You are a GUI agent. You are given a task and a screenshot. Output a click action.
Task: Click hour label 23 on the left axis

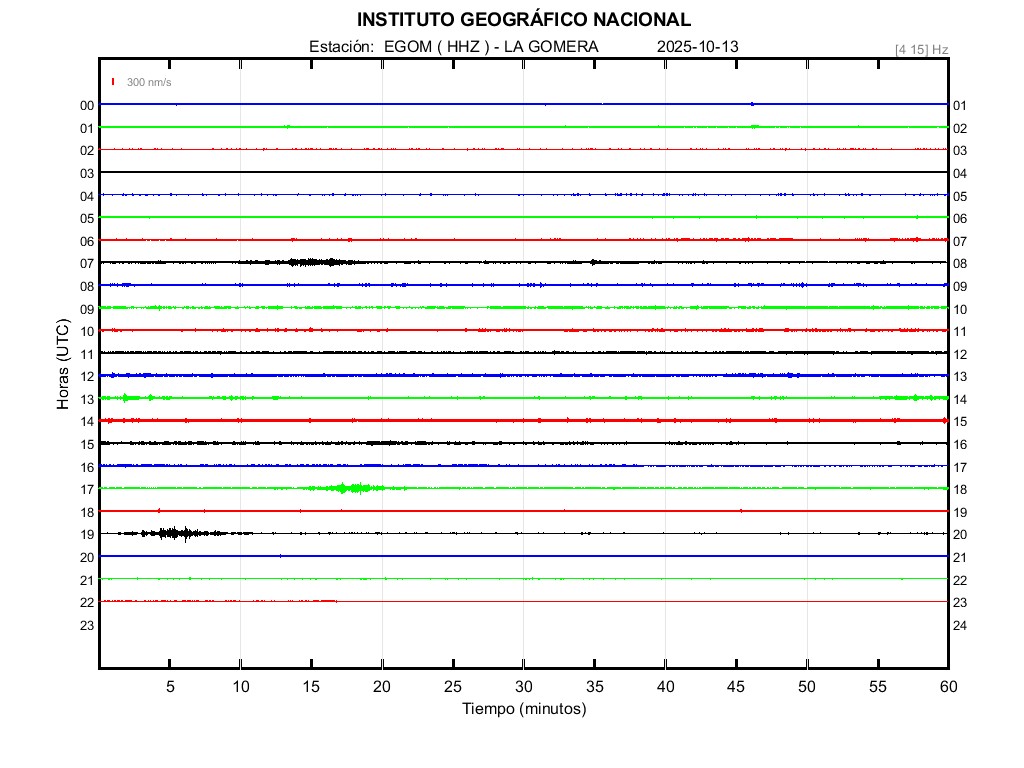pyautogui.click(x=87, y=626)
